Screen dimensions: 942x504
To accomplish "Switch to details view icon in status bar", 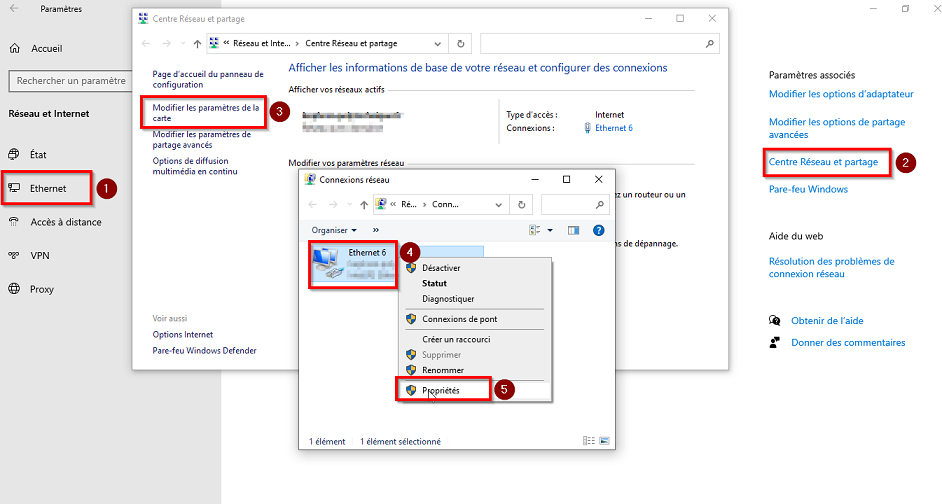I will point(589,441).
